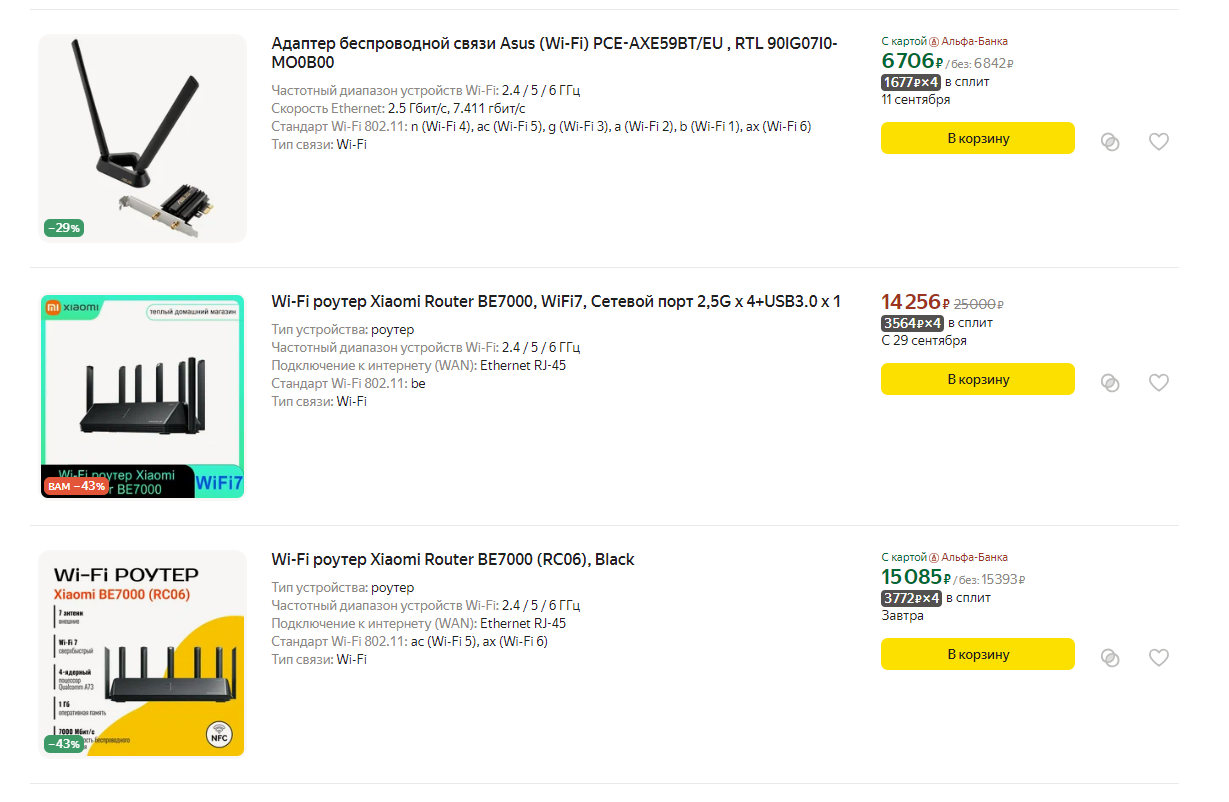Open Asus PCE-AXE59BT/EU adapter product title
1229x802 pixels.
tap(555, 53)
